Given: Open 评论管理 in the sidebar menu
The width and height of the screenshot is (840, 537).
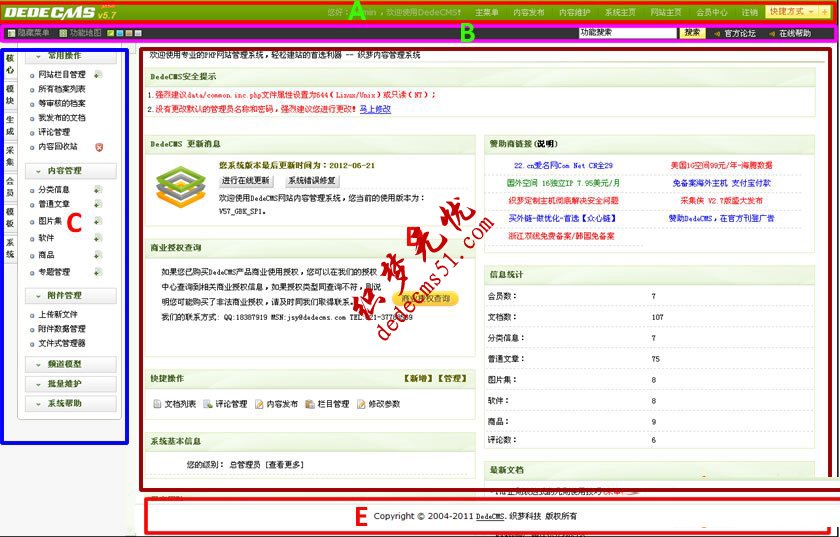Looking at the screenshot, I should [x=54, y=132].
